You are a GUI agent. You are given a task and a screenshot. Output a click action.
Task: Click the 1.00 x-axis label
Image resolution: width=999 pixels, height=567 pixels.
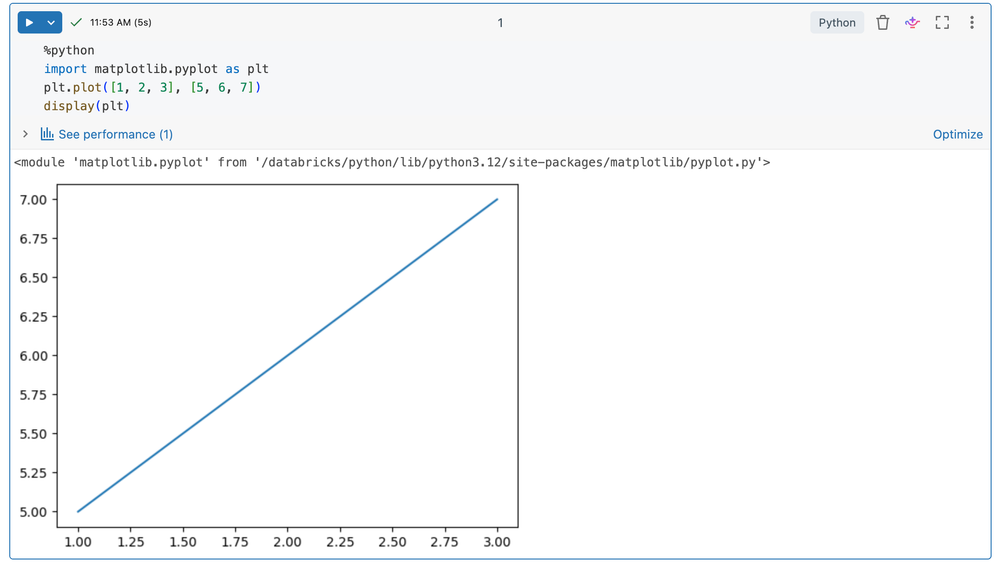click(x=78, y=542)
